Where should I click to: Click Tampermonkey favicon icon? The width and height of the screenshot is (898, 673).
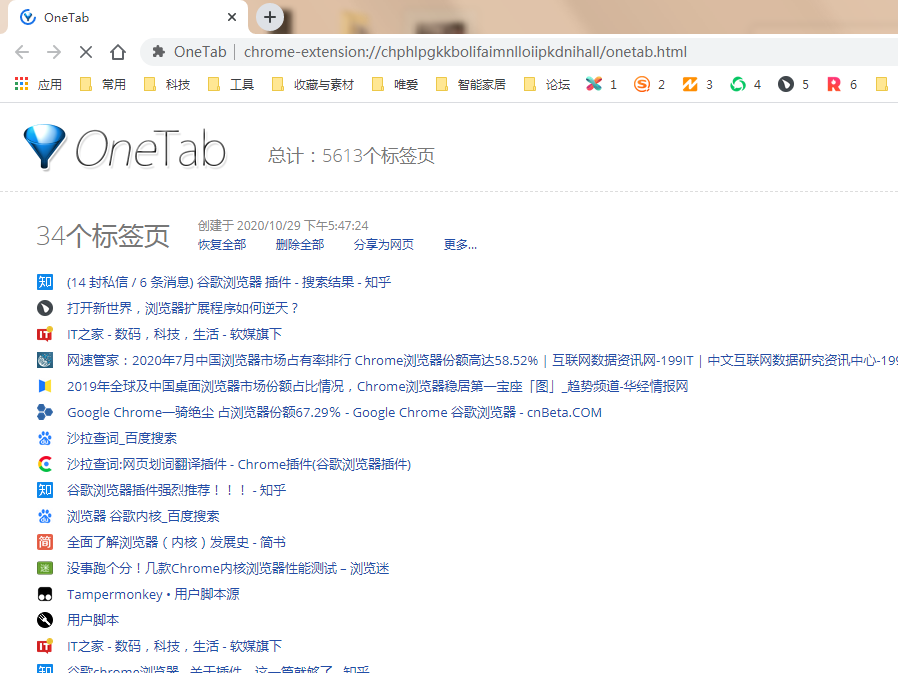tap(45, 594)
